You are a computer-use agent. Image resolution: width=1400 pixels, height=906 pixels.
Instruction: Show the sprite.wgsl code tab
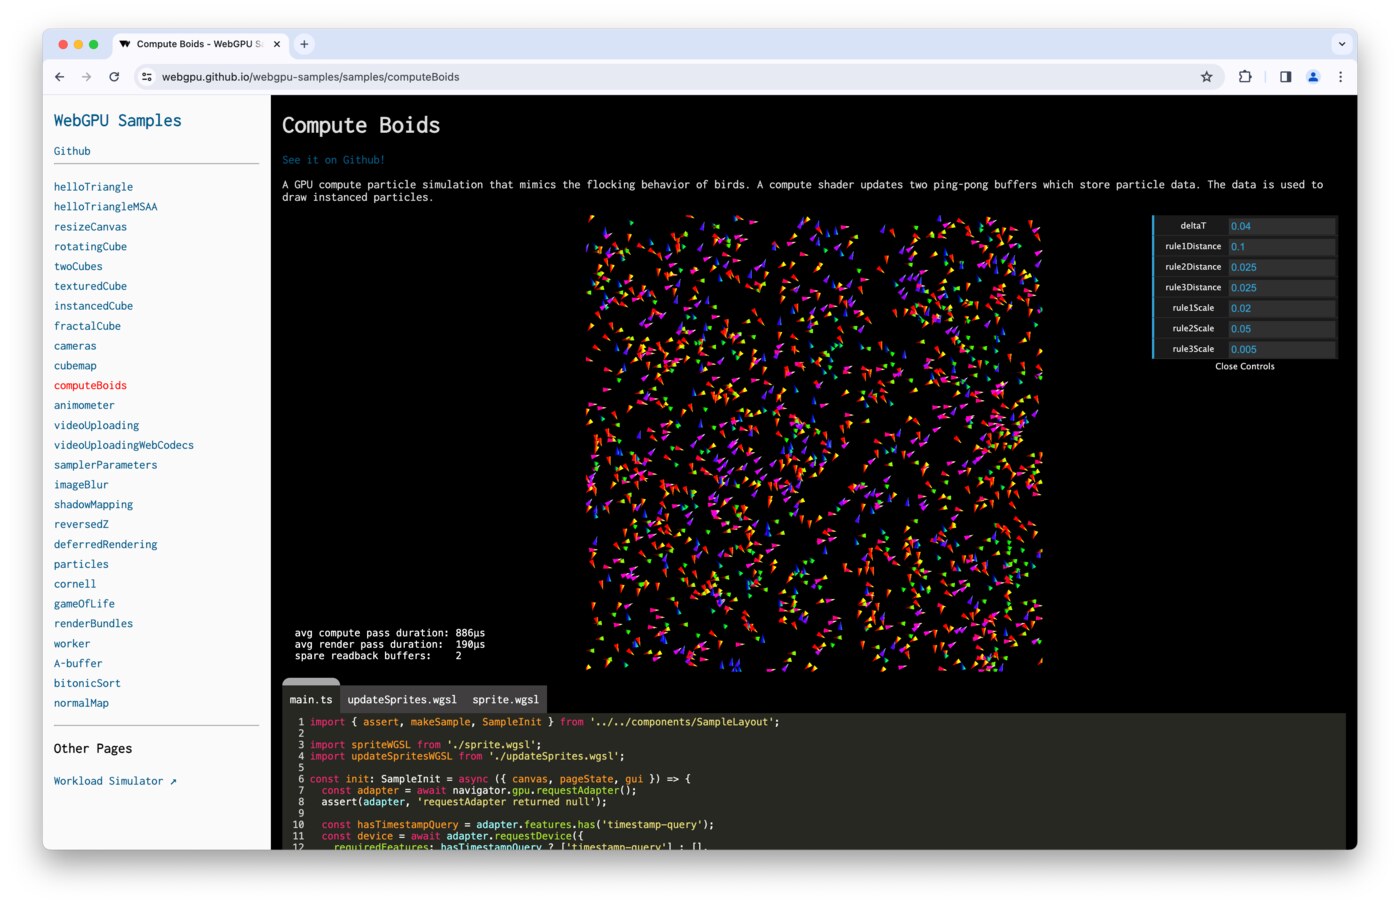point(506,699)
